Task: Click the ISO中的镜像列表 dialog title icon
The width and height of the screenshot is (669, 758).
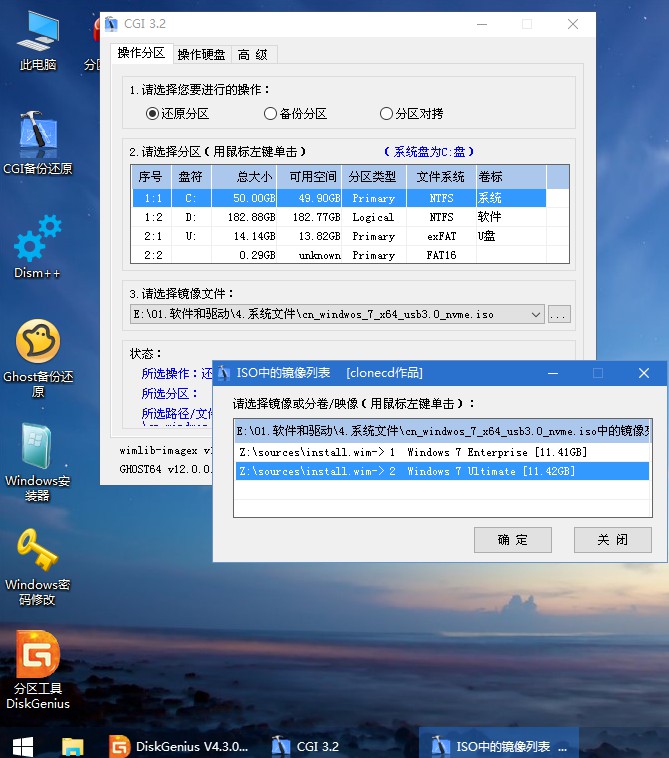Action: tap(223, 373)
